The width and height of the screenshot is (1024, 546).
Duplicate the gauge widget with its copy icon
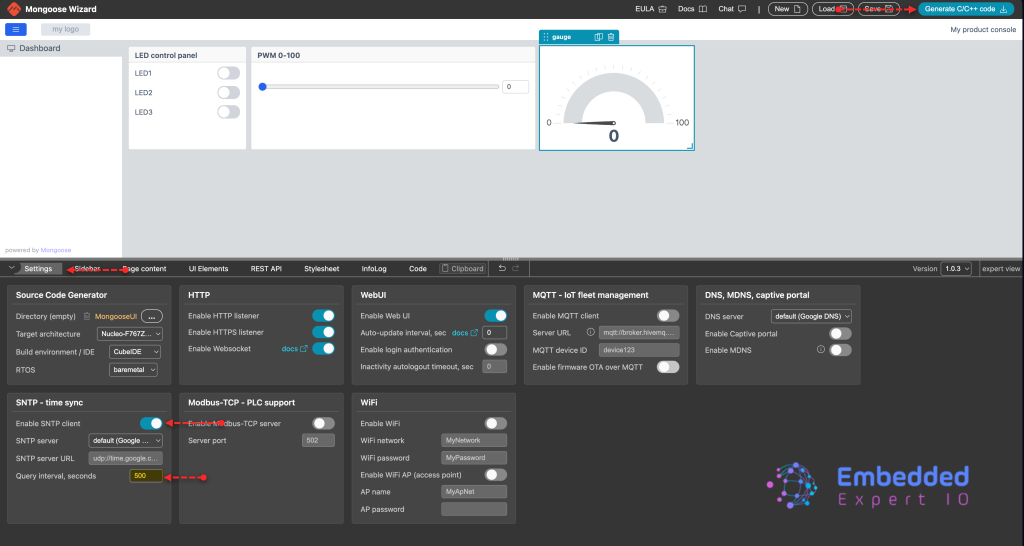tap(598, 37)
